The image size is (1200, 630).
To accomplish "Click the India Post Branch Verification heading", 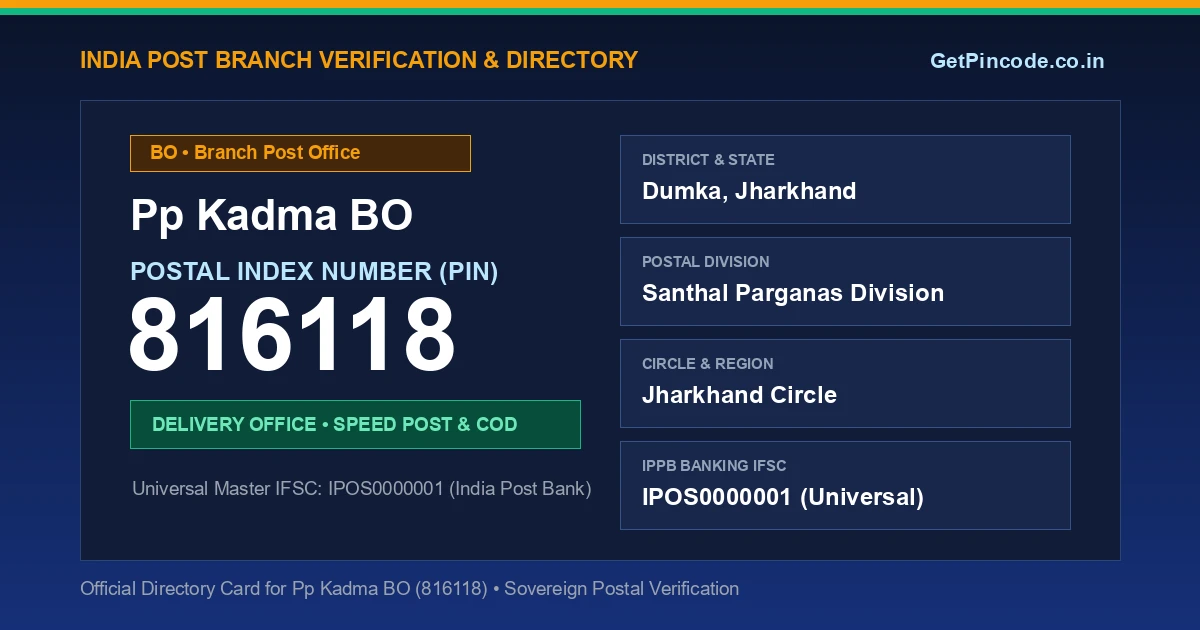I will pos(359,60).
